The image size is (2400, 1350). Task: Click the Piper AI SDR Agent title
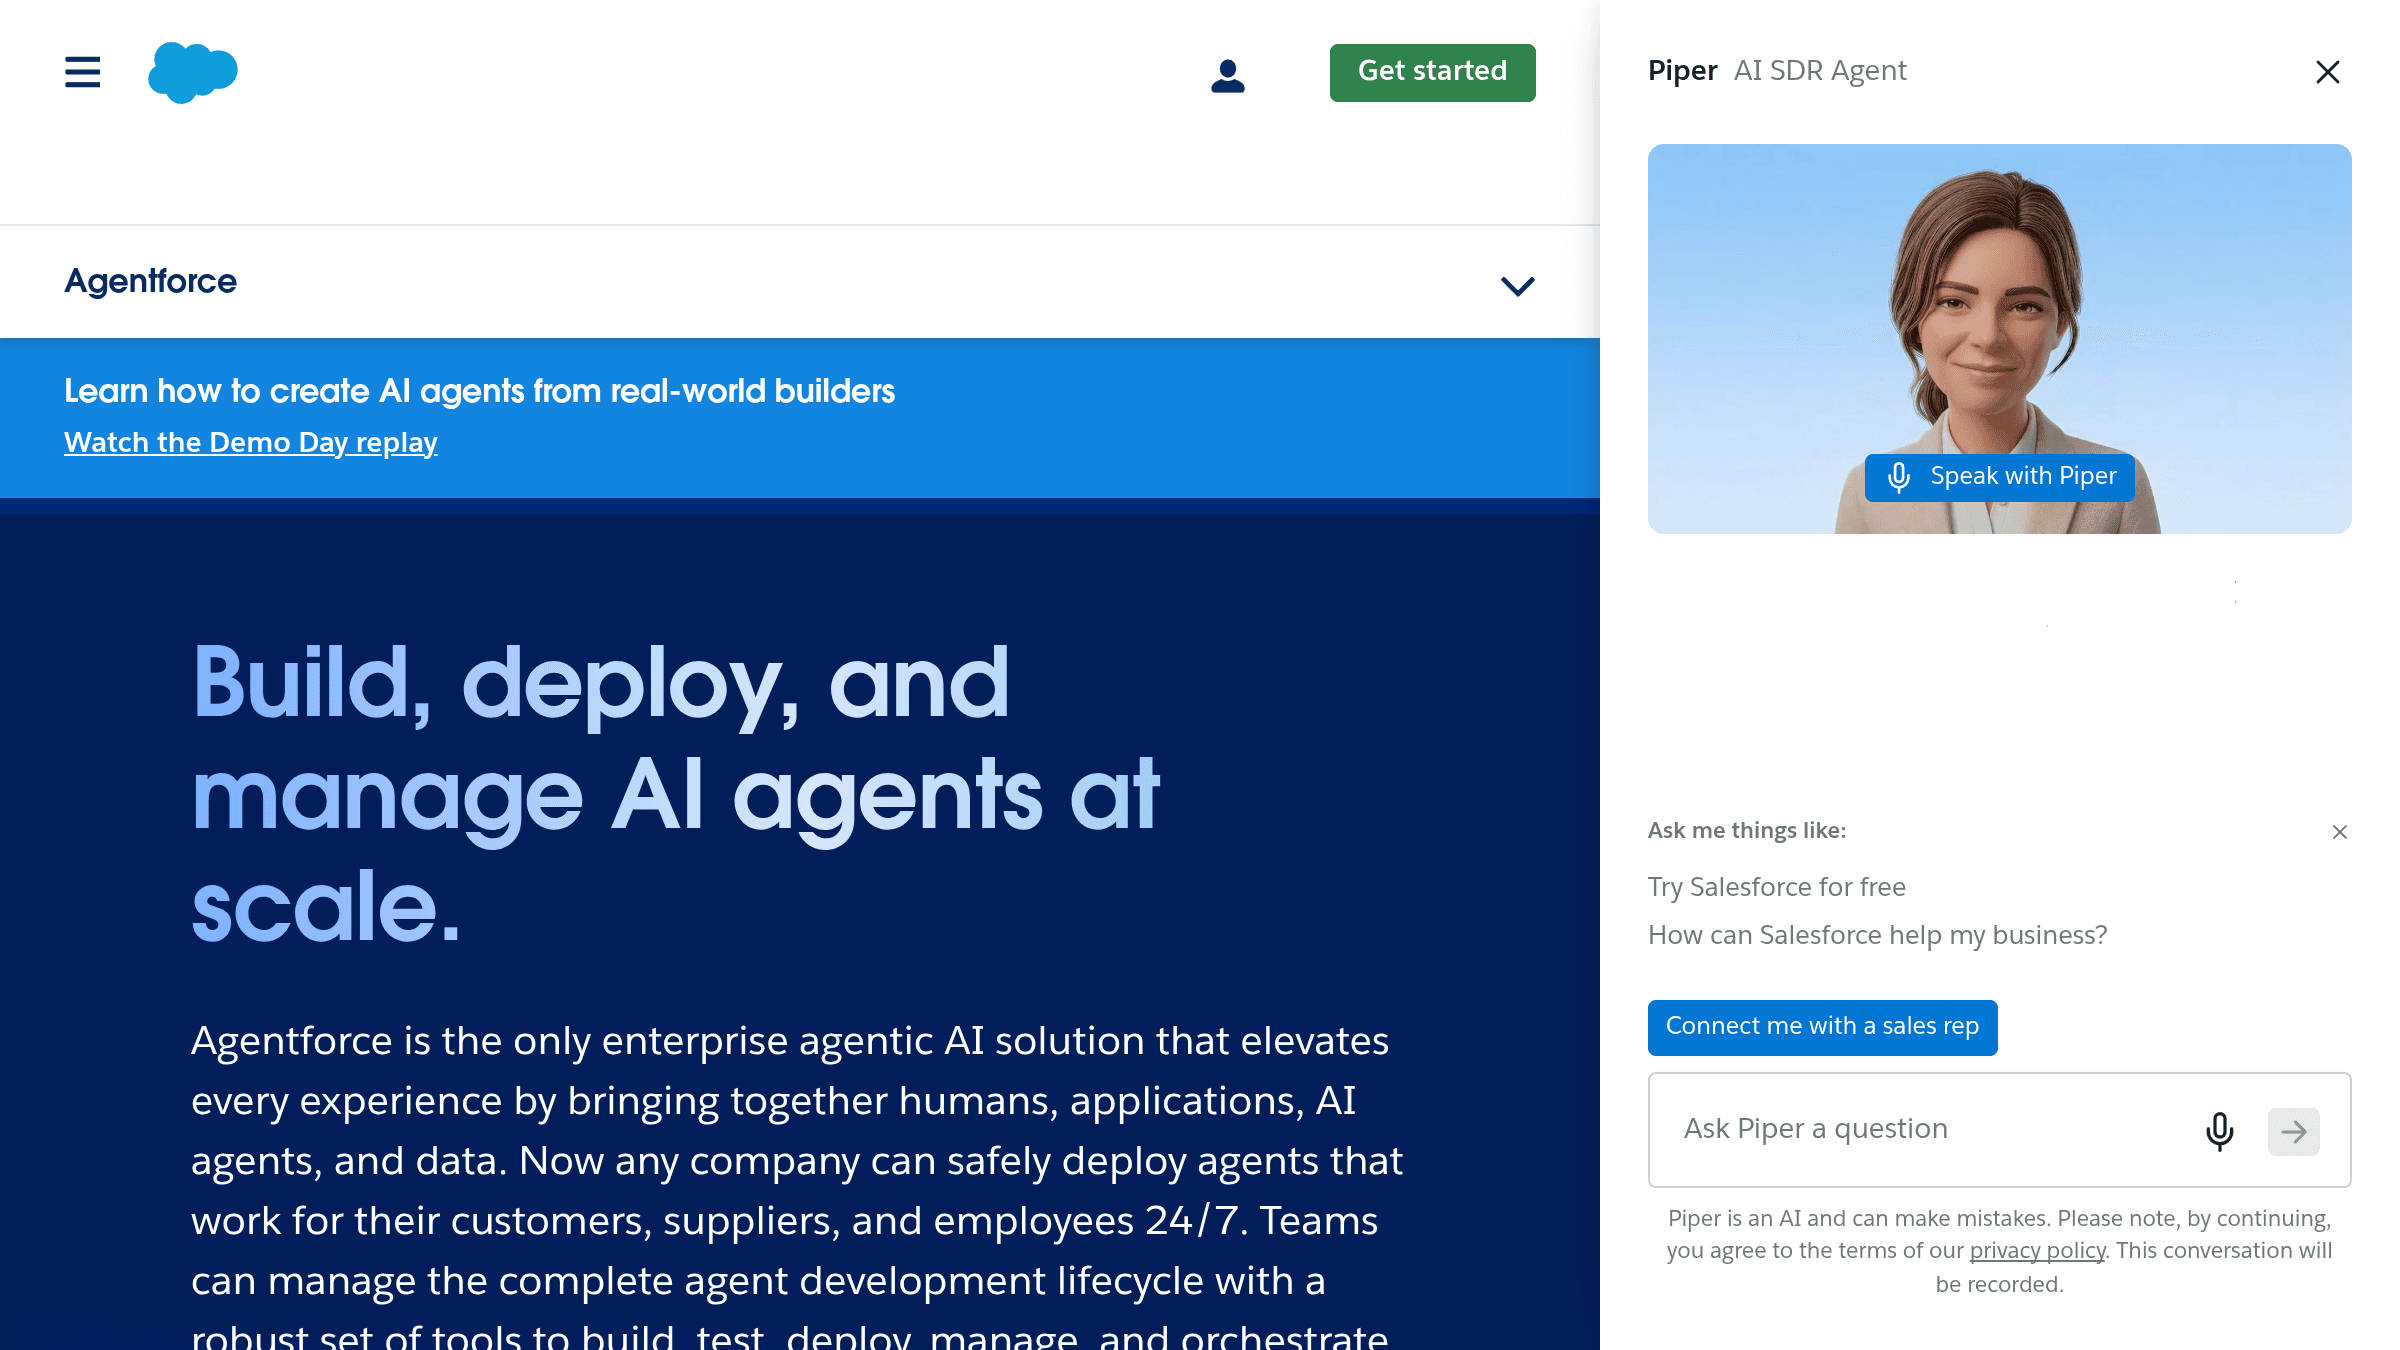coord(1777,71)
